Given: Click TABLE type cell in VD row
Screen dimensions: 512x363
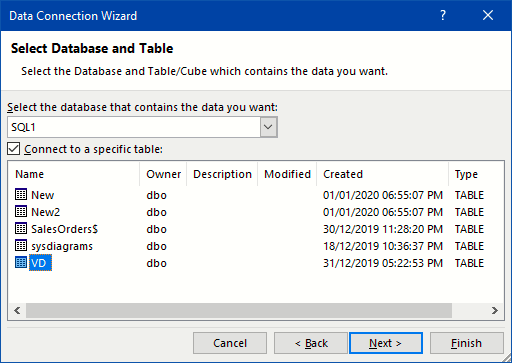Looking at the screenshot, I should (x=469, y=263).
